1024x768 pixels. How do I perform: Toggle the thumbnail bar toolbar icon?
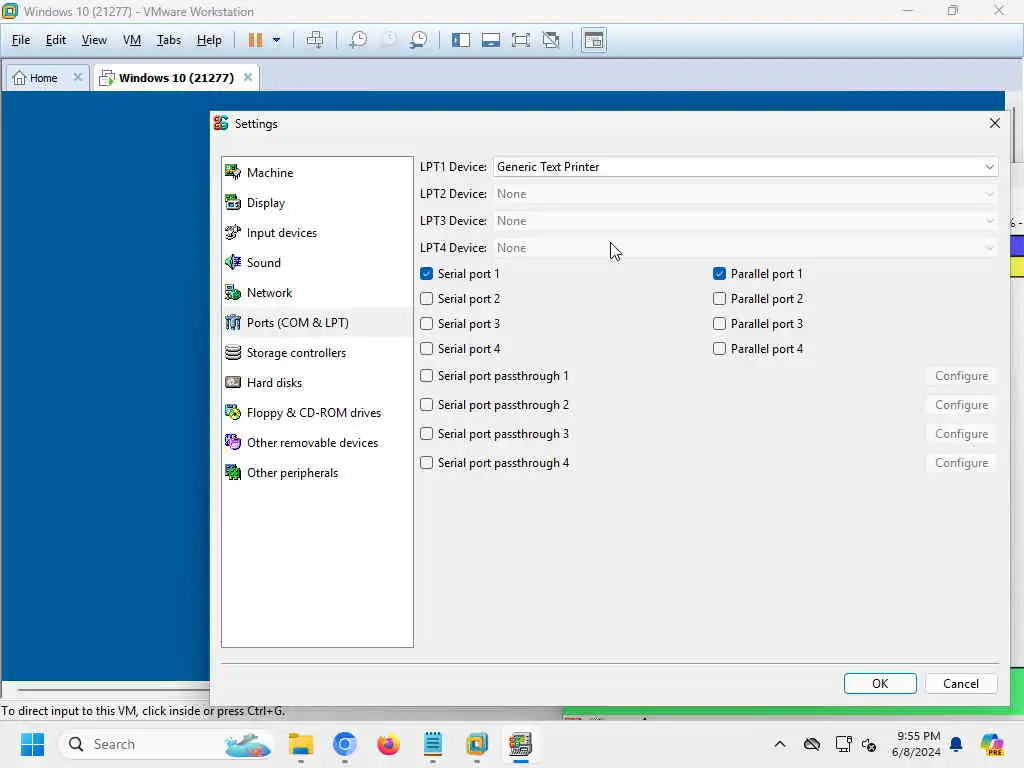point(491,40)
